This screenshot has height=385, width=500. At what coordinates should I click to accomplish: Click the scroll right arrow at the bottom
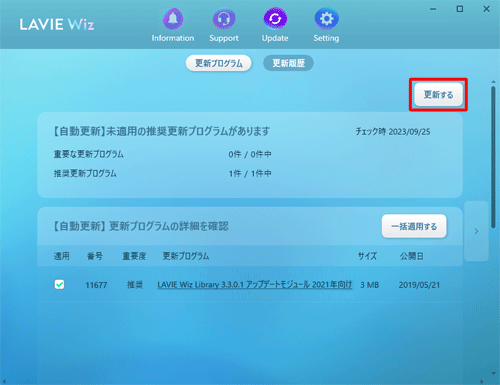481,381
